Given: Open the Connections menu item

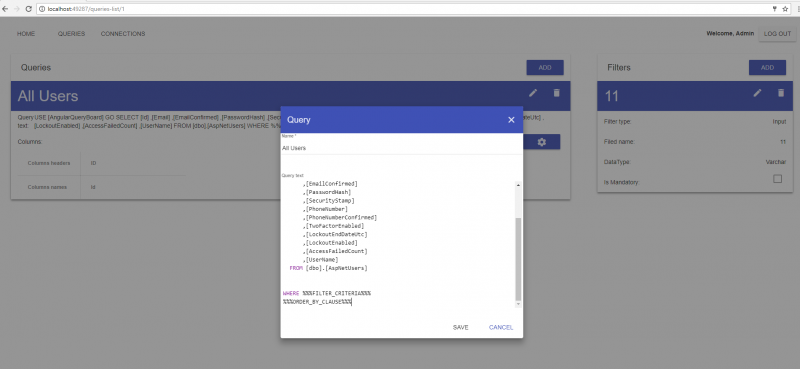Looking at the screenshot, I should (x=123, y=34).
